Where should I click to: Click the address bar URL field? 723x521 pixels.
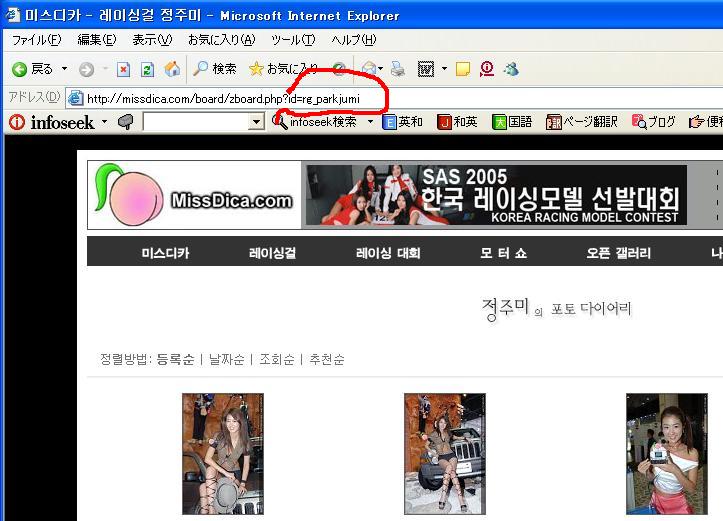point(230,98)
